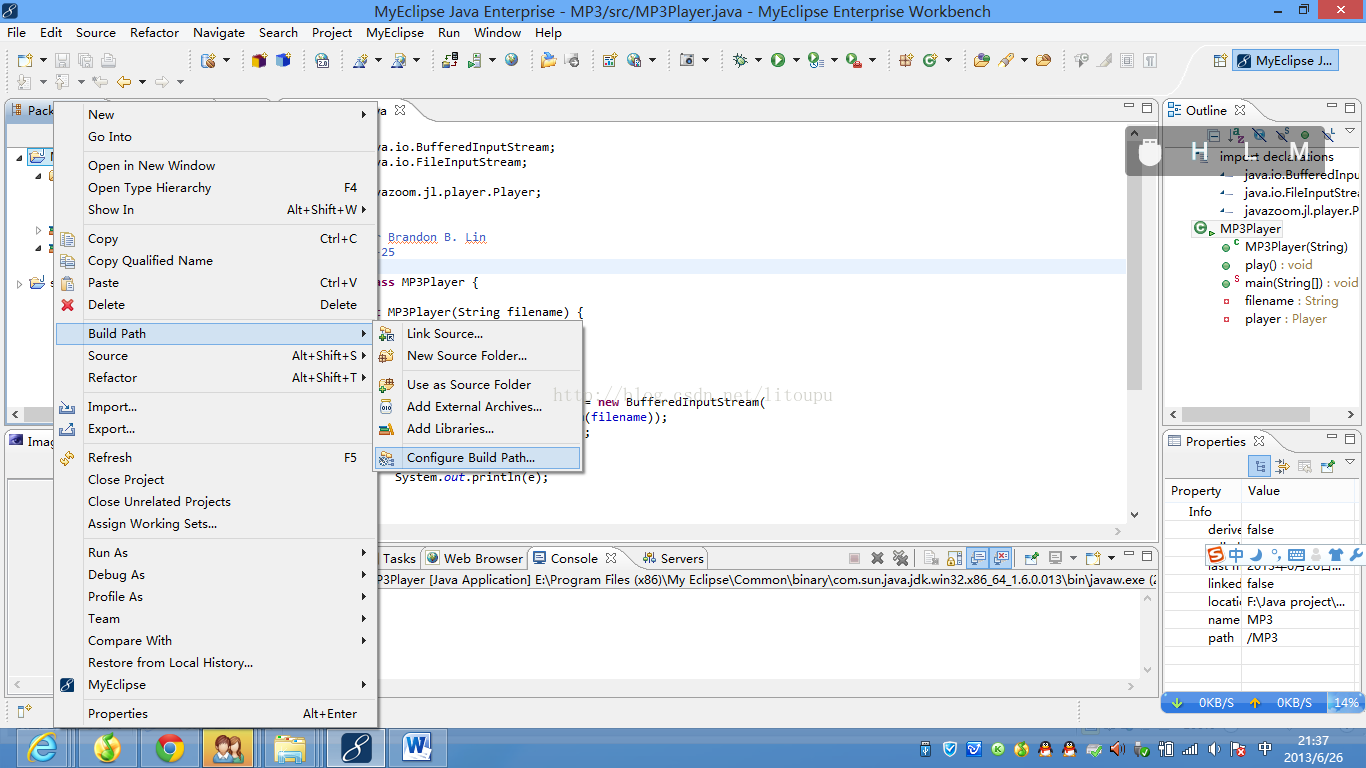Close the Properties view tab
Viewport: 1366px width, 768px height.
1259,441
